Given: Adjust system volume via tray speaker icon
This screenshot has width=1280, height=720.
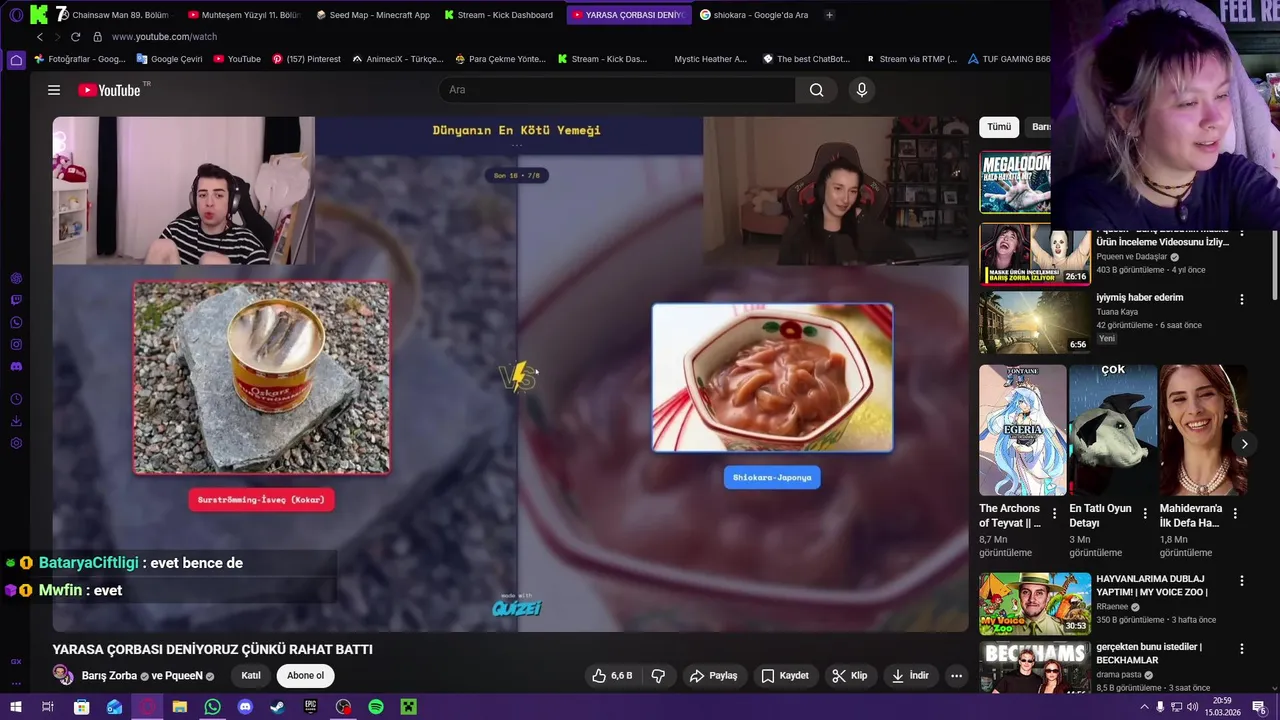Looking at the screenshot, I should click(x=1192, y=707).
